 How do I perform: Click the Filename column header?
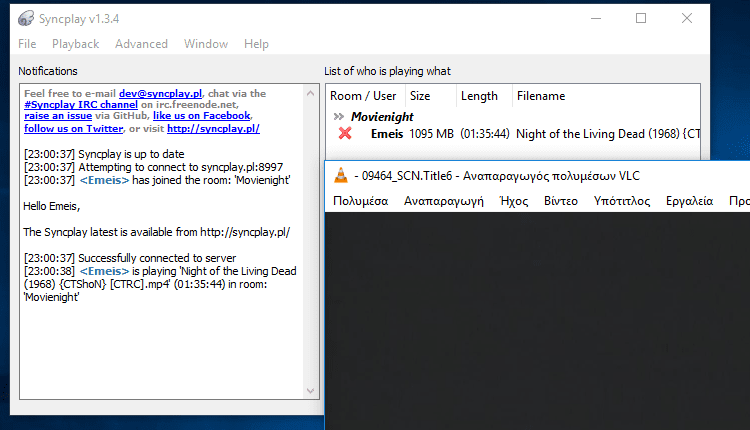(606, 96)
